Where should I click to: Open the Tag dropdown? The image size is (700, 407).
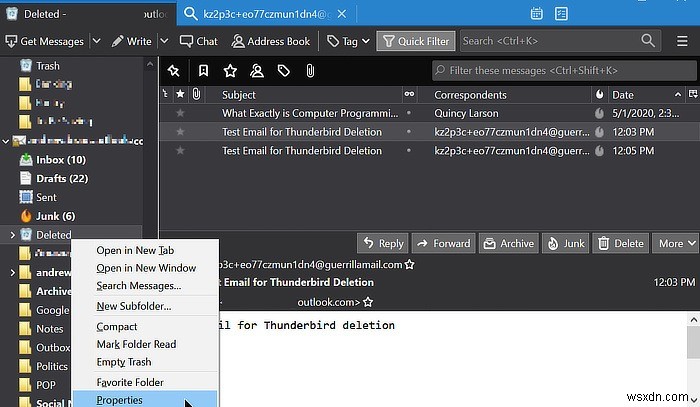tap(348, 41)
